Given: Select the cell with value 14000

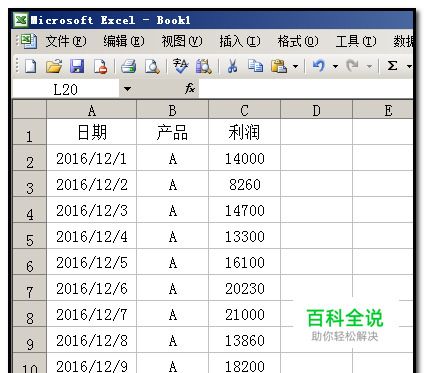Looking at the screenshot, I should click(x=244, y=158).
